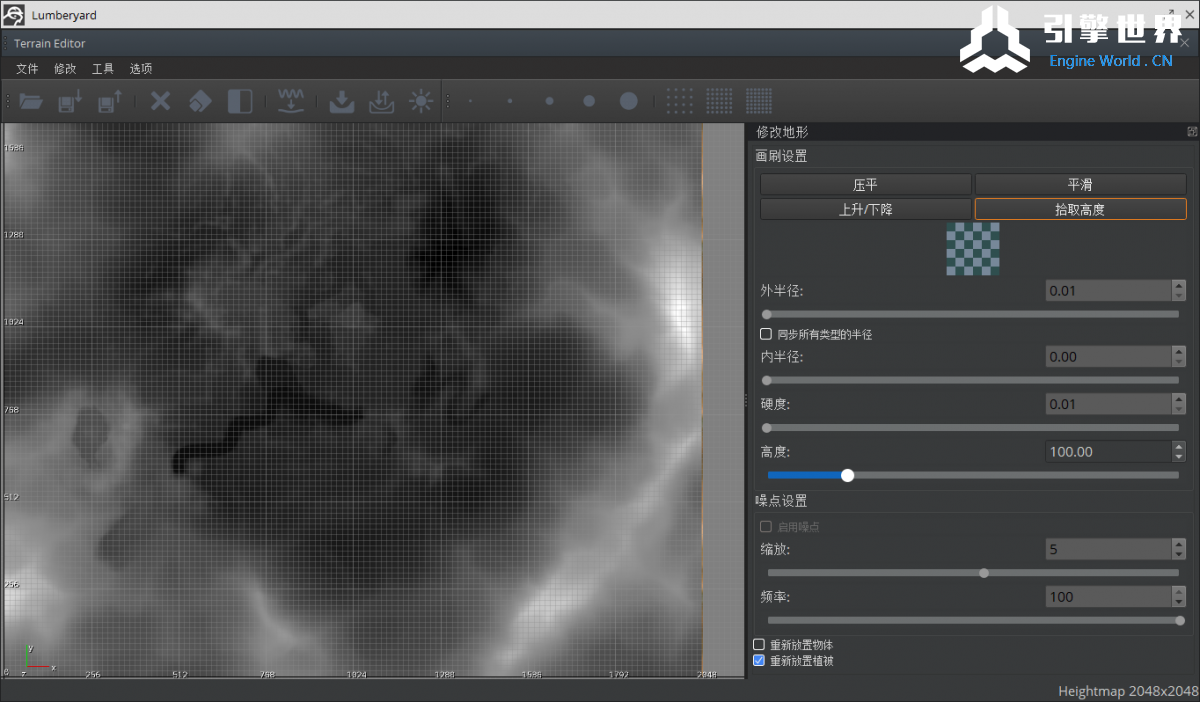Viewport: 1200px width, 702px height.
Task: Click the open folder toolbar icon
Action: (x=32, y=101)
